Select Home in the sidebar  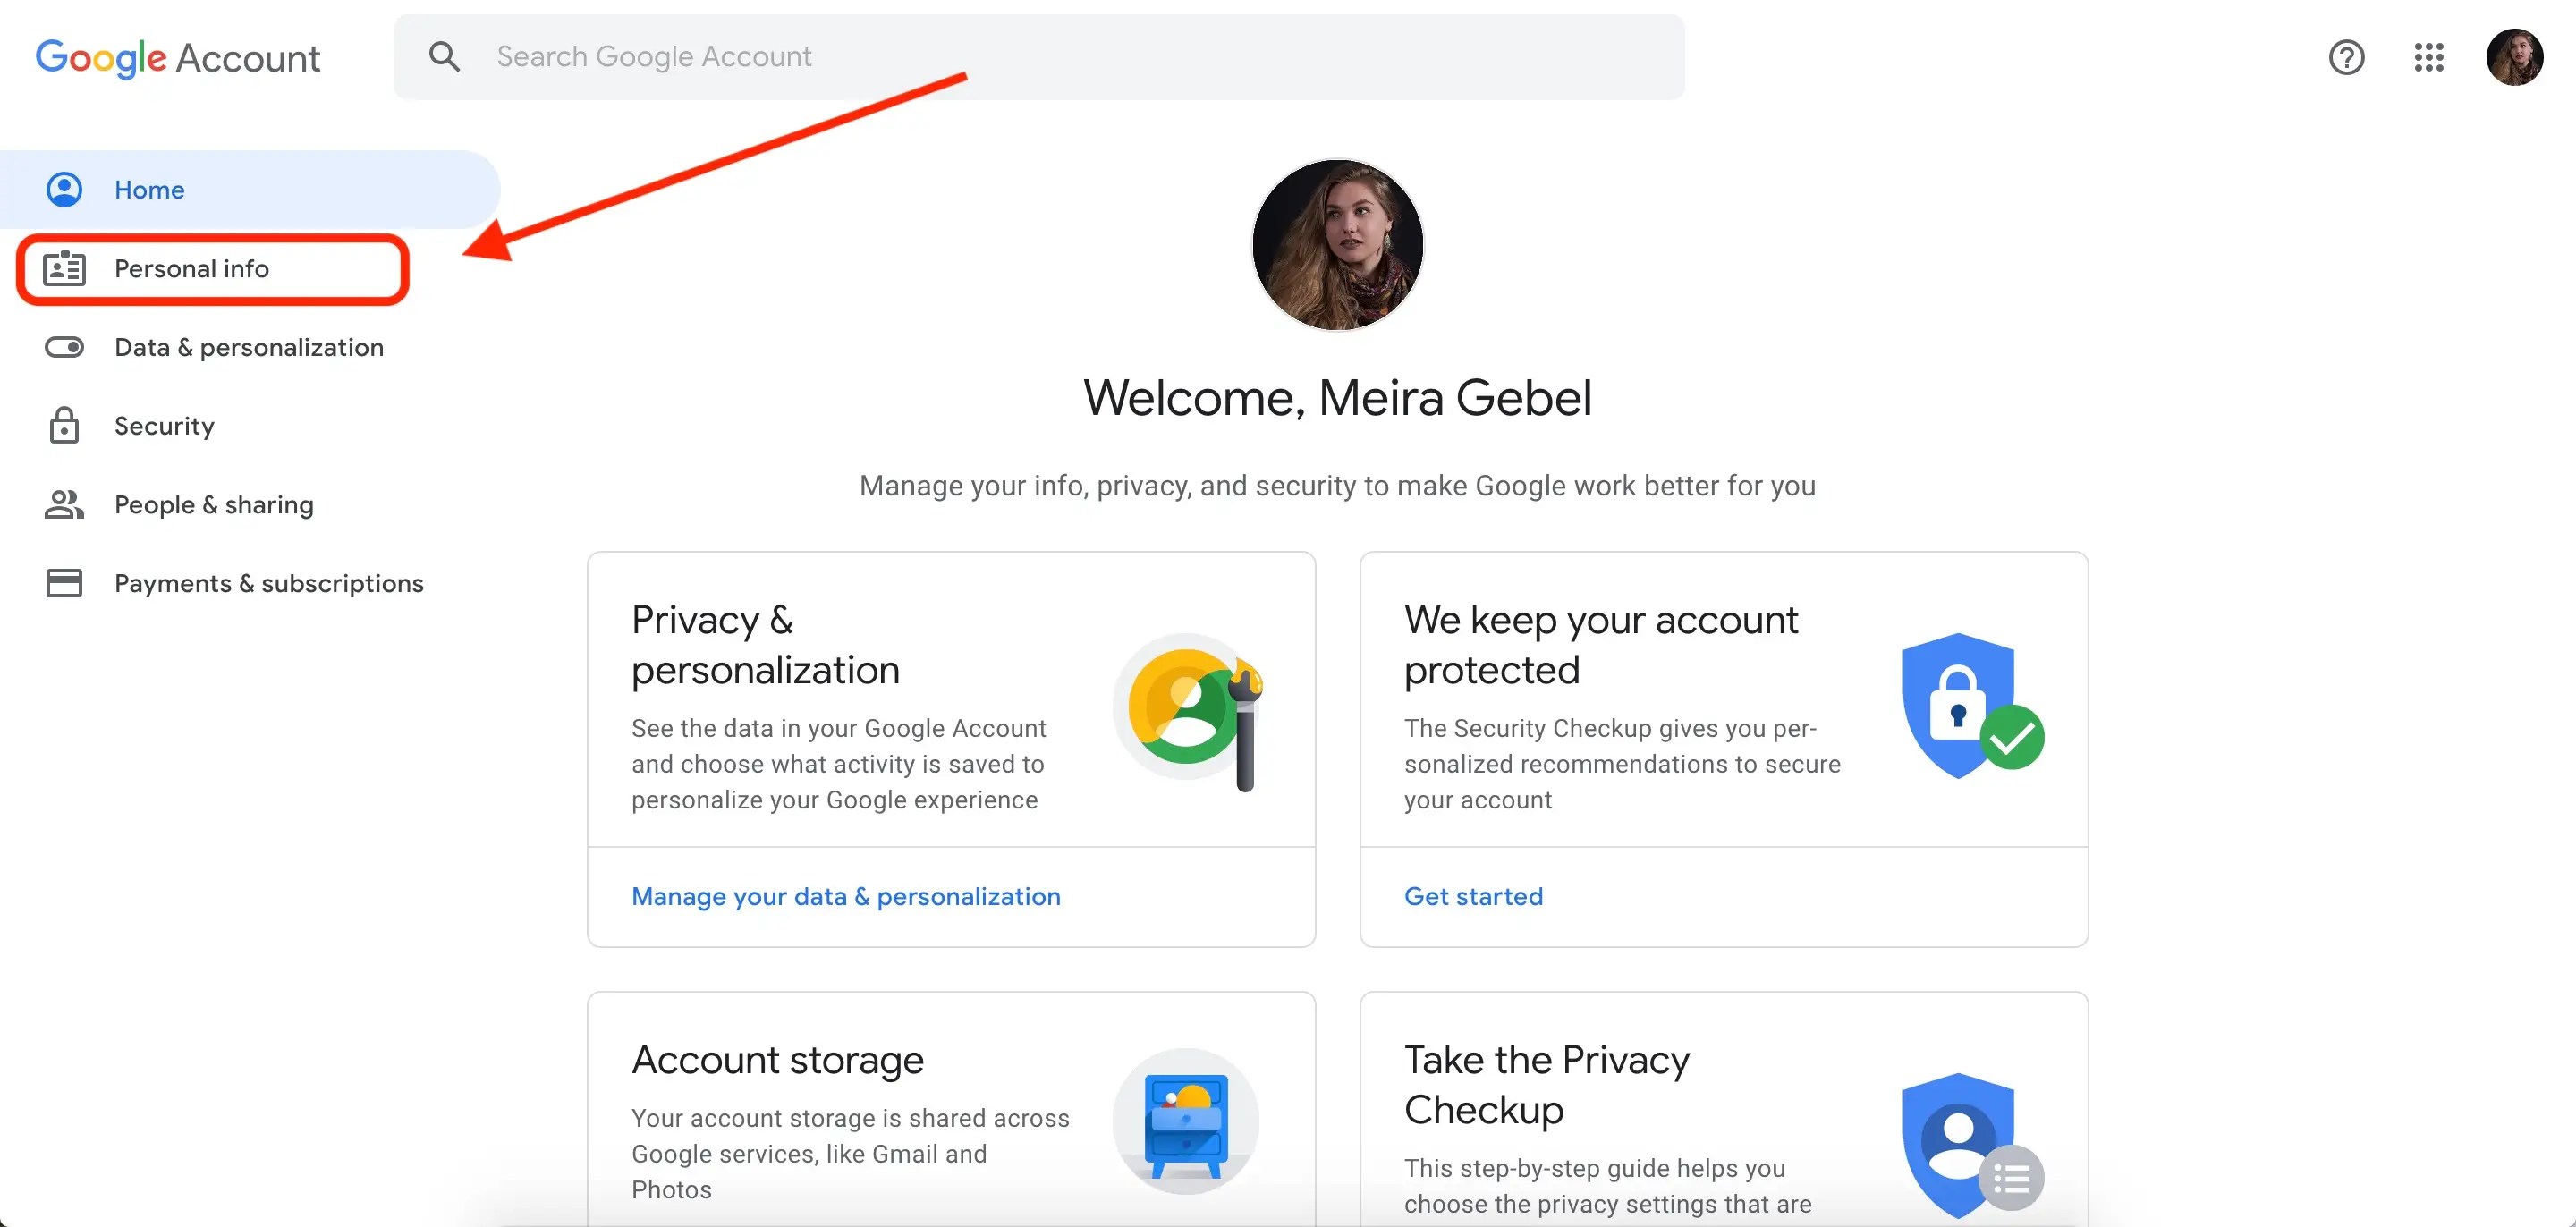click(149, 190)
